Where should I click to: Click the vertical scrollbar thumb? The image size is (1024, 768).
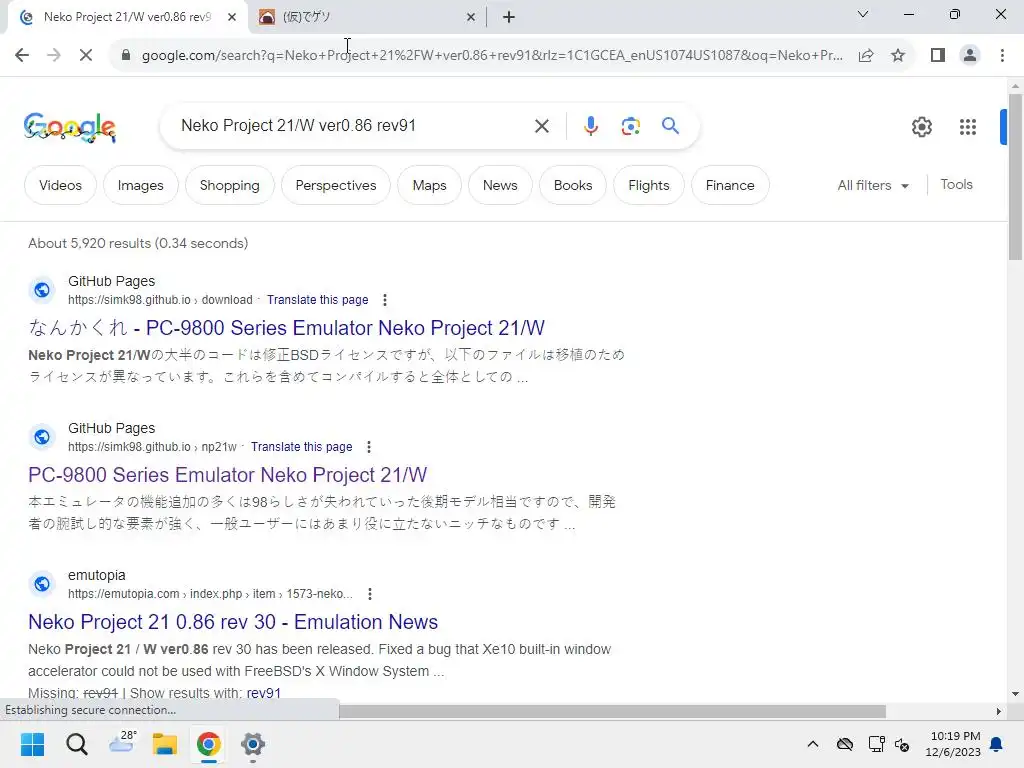1015,176
